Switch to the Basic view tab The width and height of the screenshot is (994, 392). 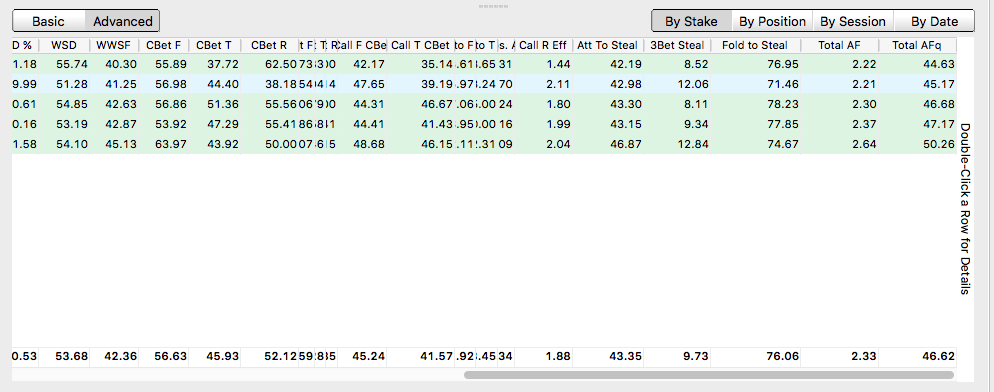(49, 21)
